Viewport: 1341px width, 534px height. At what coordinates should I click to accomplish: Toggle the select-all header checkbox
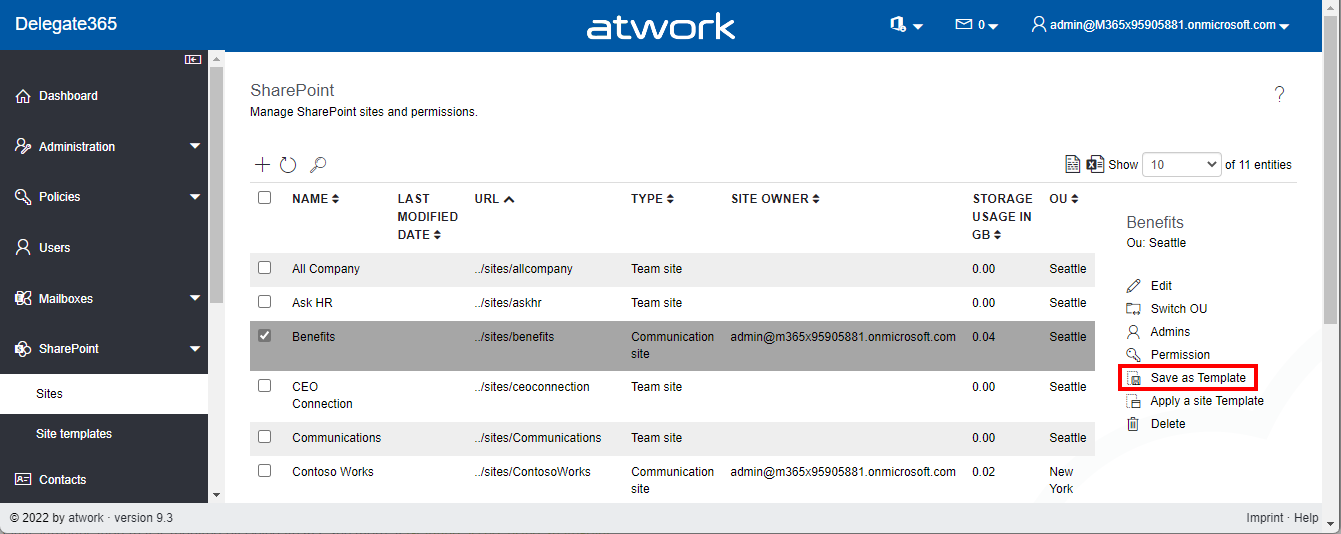[x=265, y=198]
